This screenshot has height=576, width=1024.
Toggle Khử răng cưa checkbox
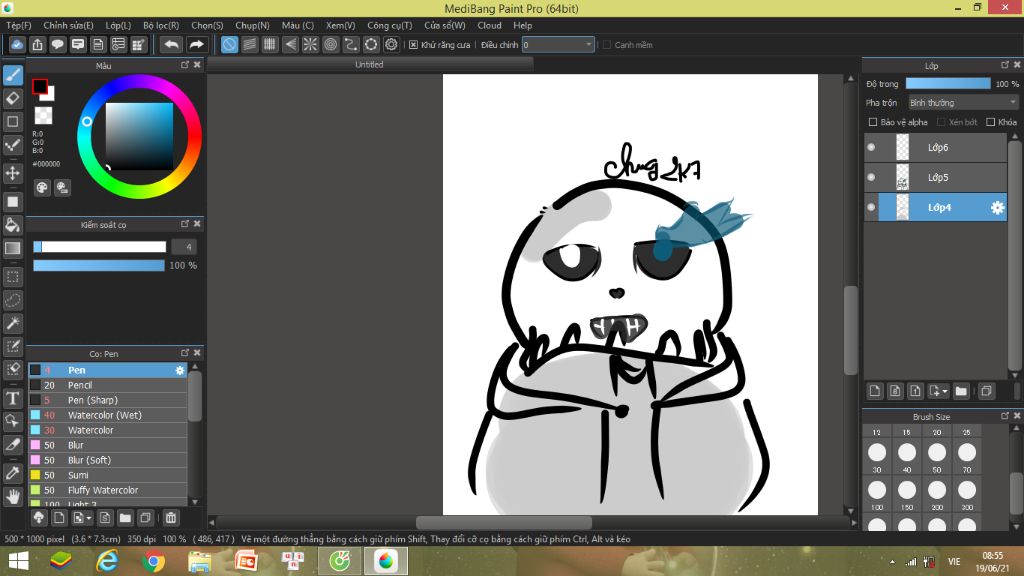pyautogui.click(x=413, y=45)
